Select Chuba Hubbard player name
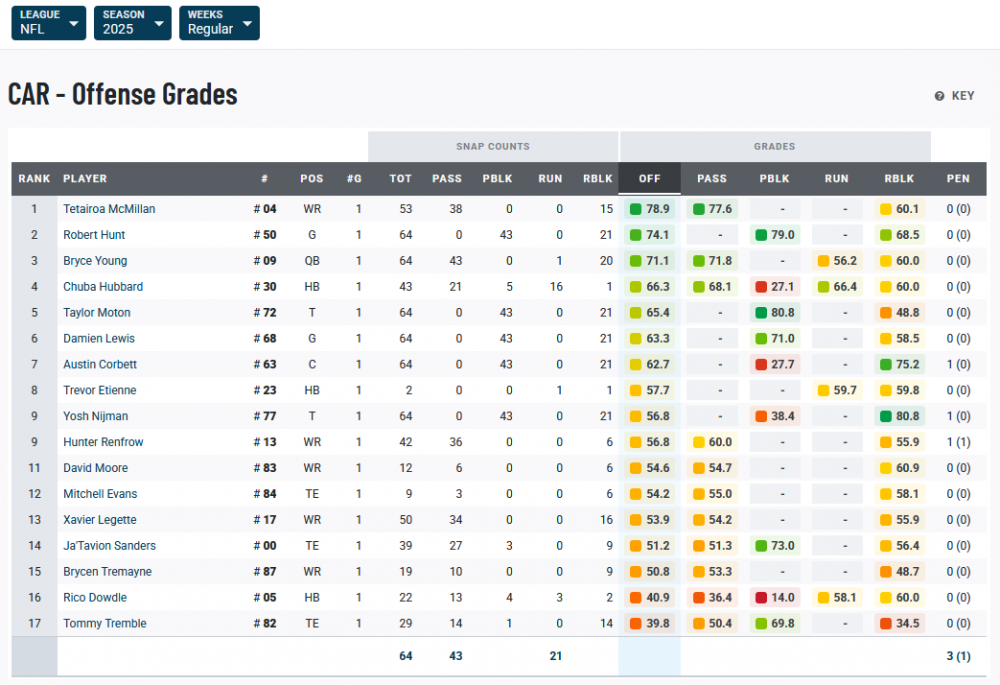 103,287
